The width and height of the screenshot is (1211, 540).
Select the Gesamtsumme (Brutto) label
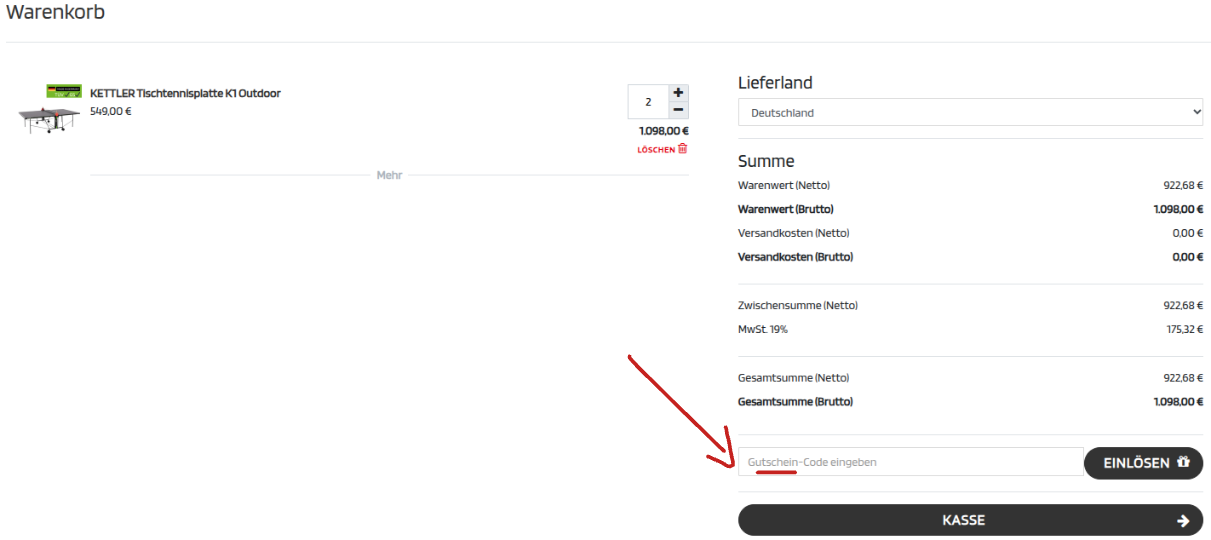pos(795,402)
